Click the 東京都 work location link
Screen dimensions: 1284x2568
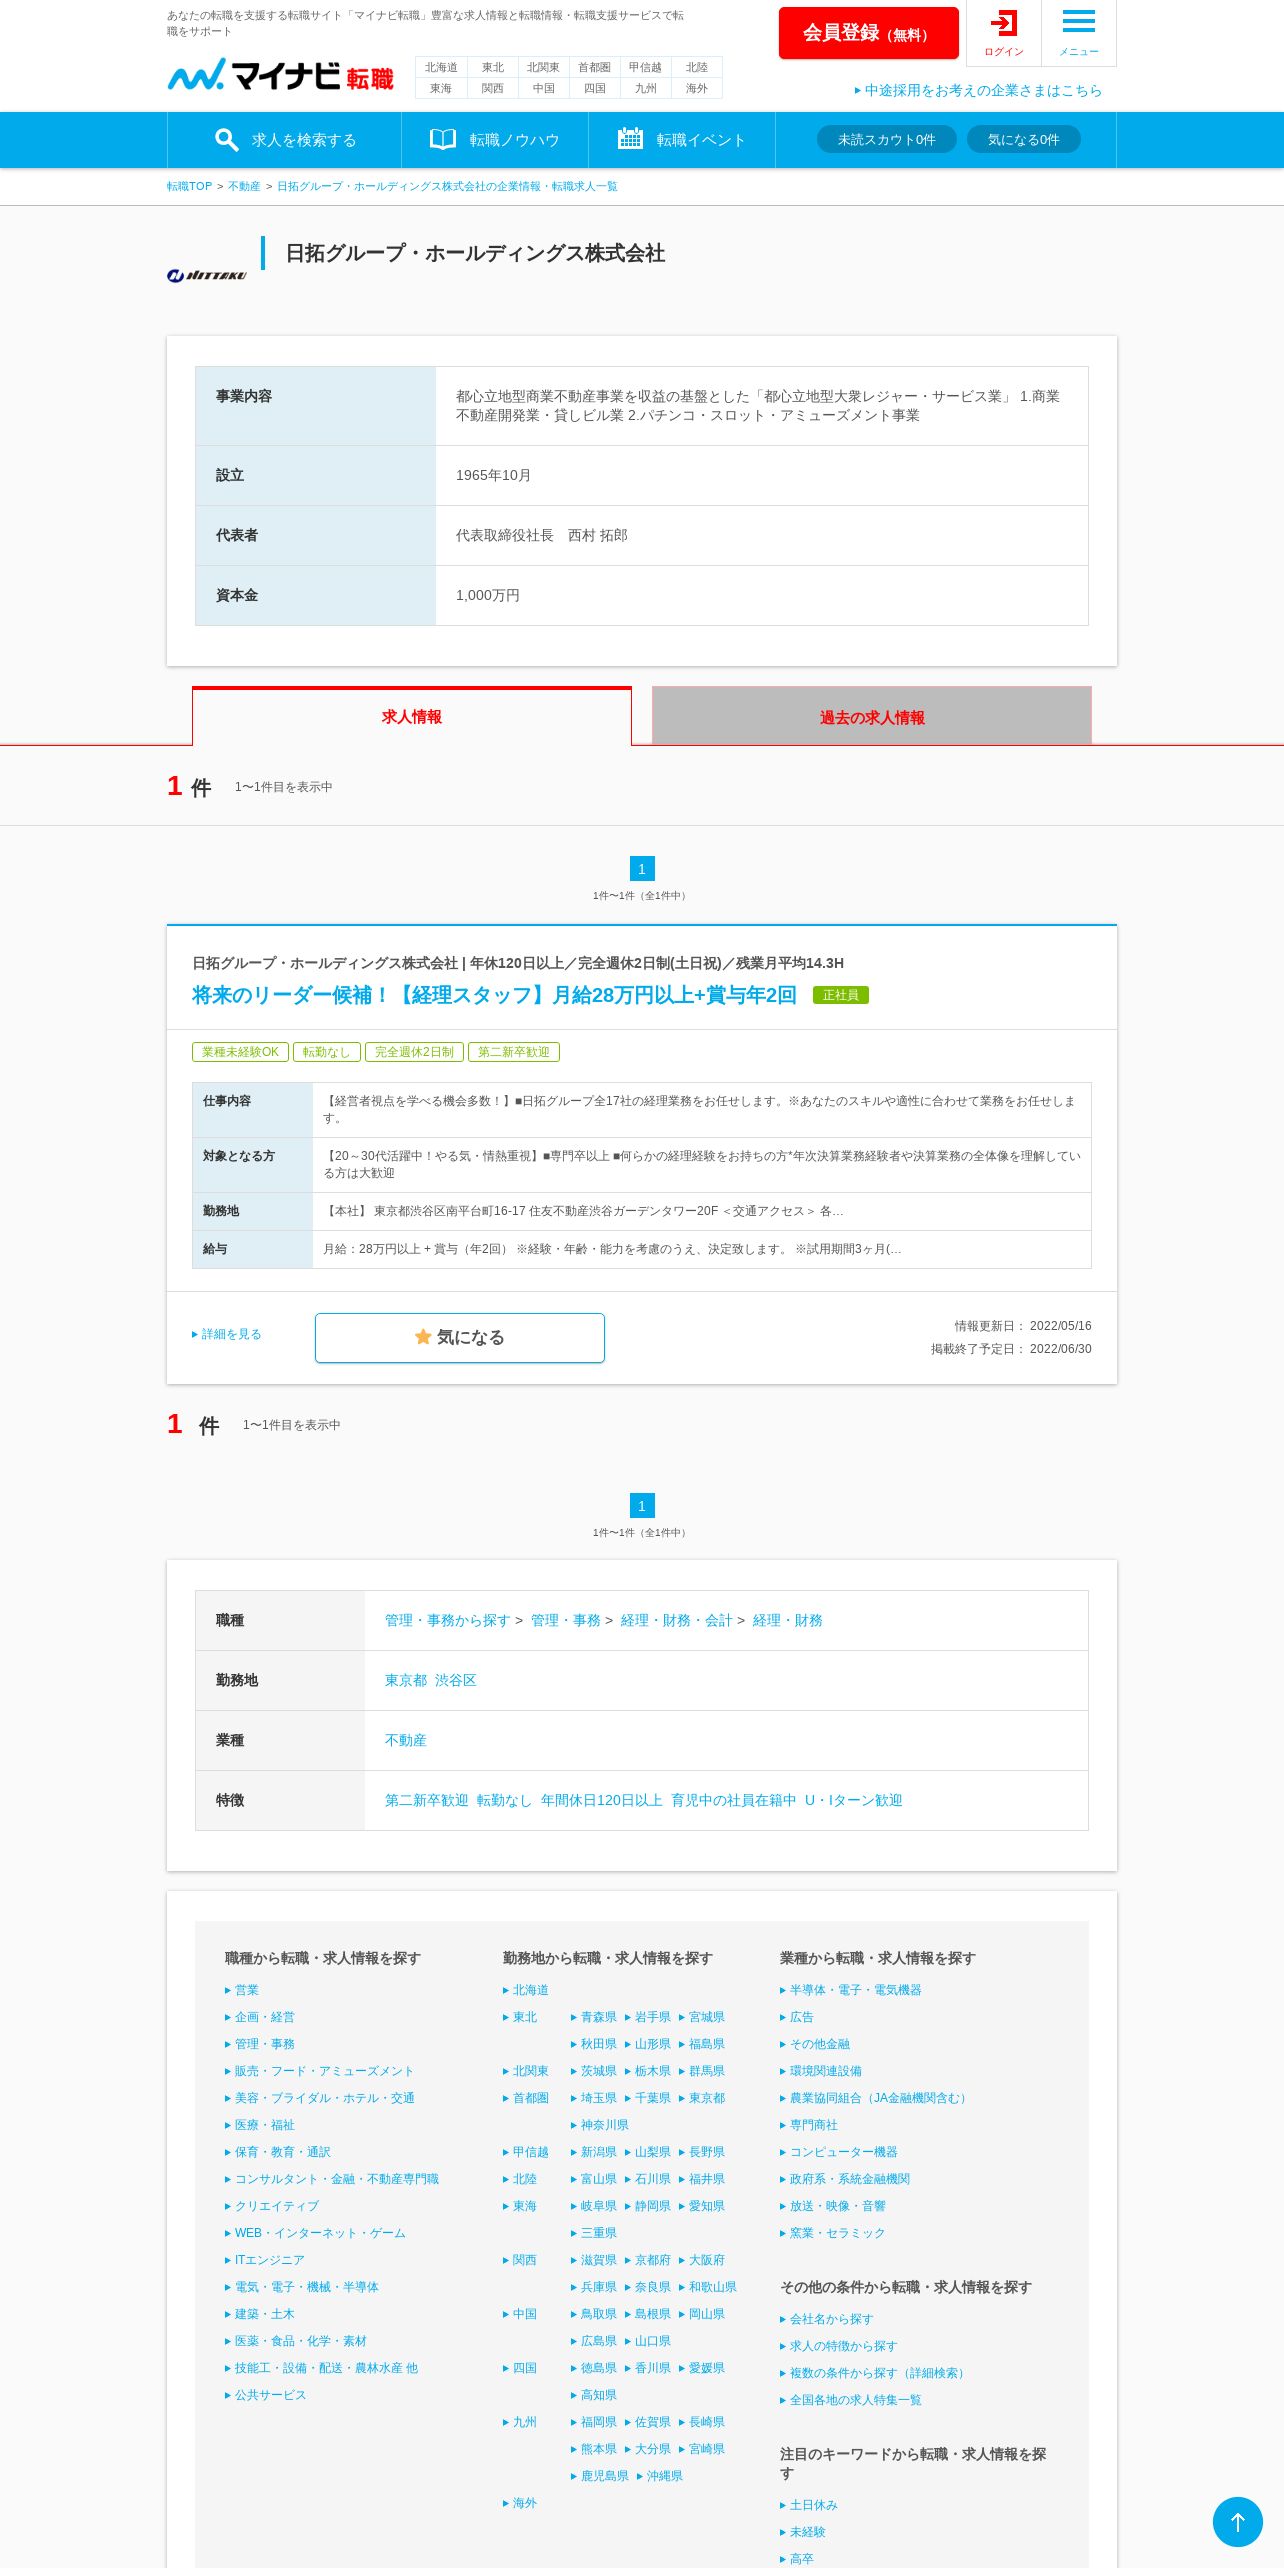(406, 1680)
